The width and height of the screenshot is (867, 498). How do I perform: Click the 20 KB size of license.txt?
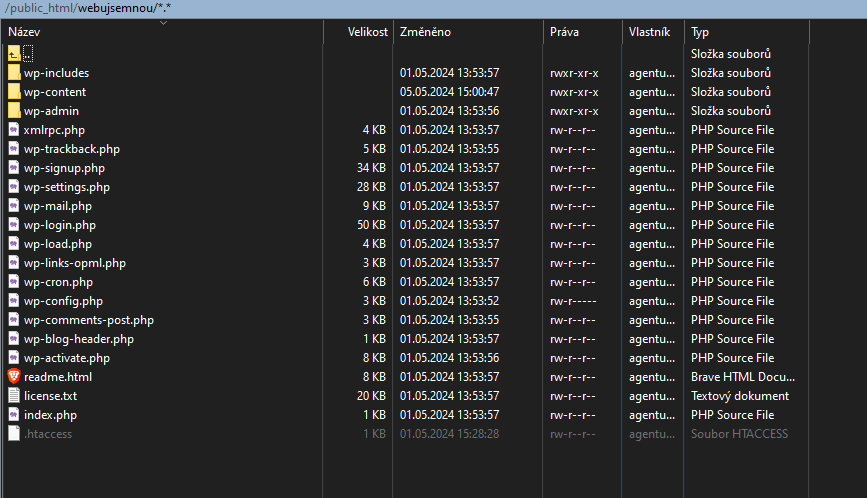pyautogui.click(x=372, y=396)
